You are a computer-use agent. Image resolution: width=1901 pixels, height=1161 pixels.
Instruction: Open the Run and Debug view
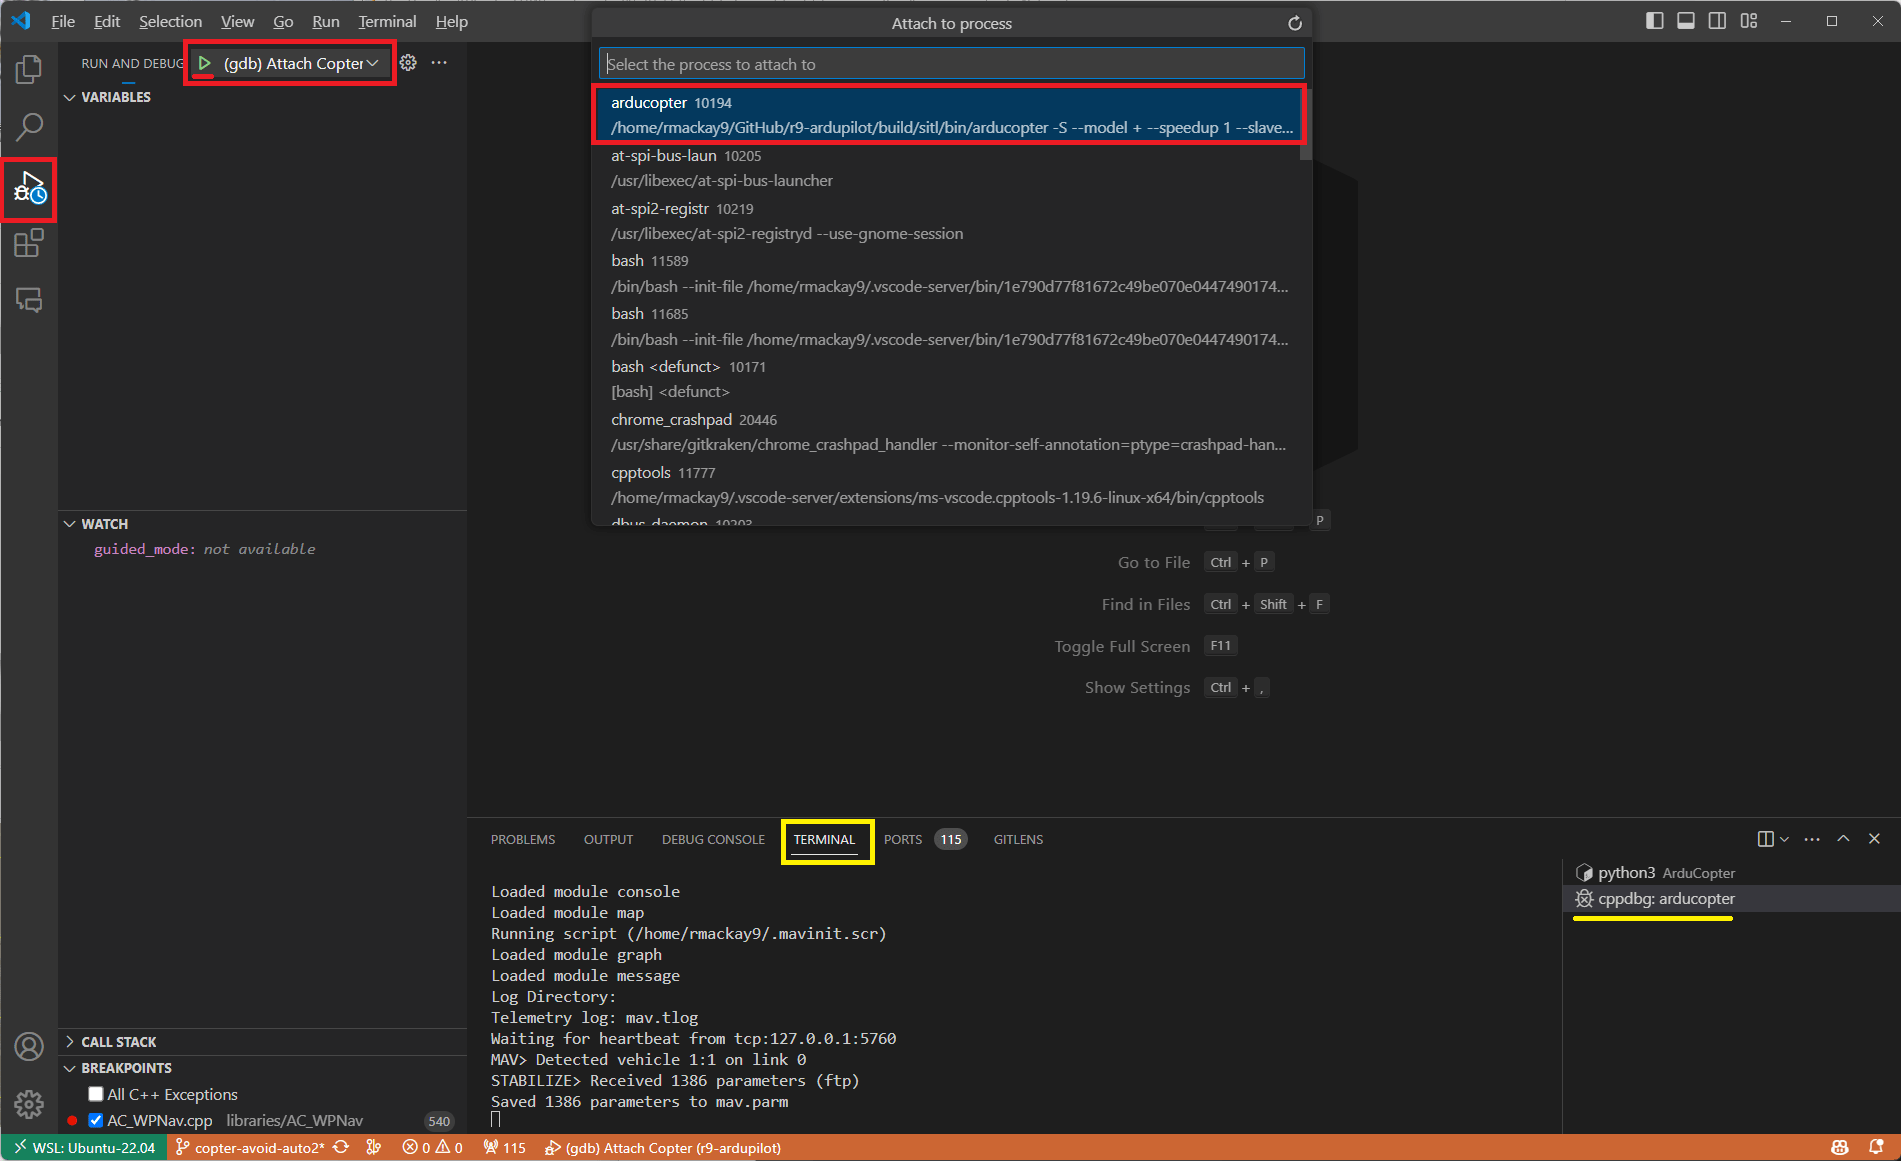point(29,190)
